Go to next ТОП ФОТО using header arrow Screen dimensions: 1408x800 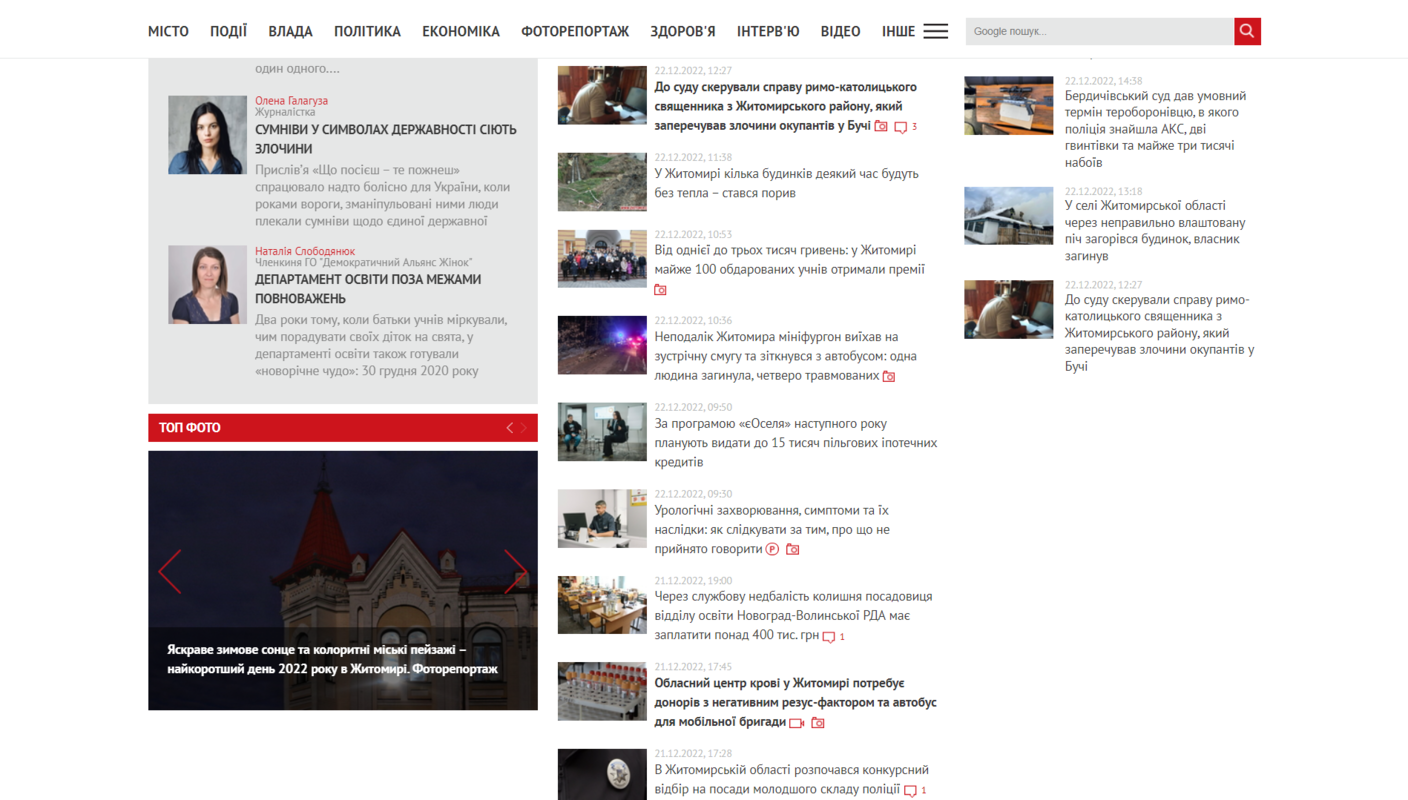[x=523, y=428]
